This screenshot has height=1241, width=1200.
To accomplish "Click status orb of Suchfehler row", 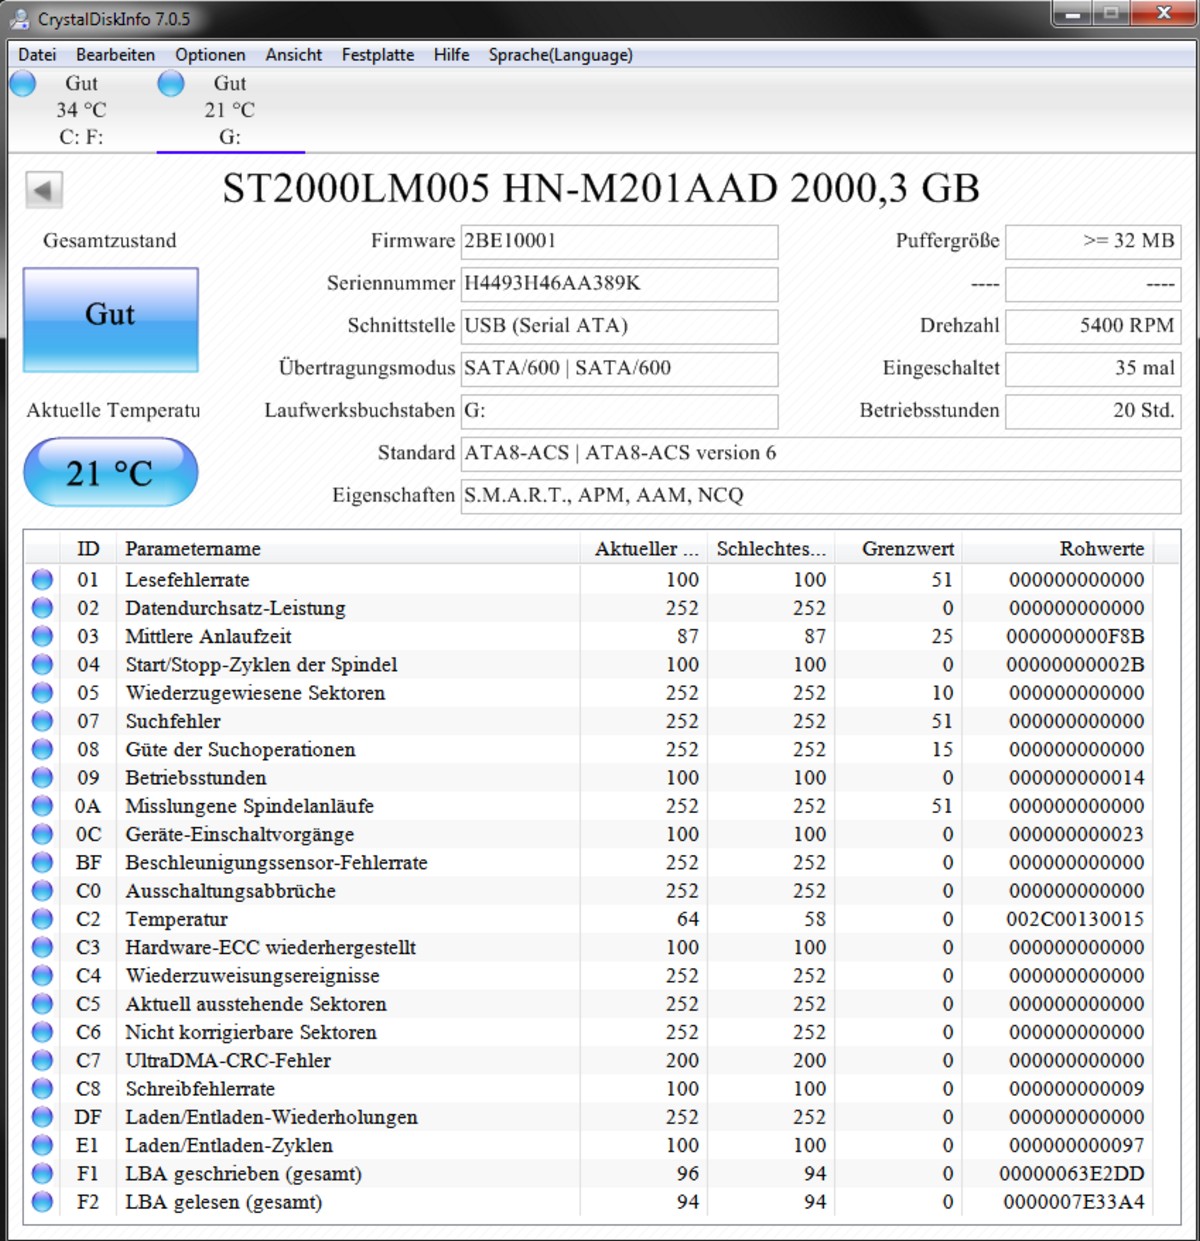I will [x=42, y=721].
